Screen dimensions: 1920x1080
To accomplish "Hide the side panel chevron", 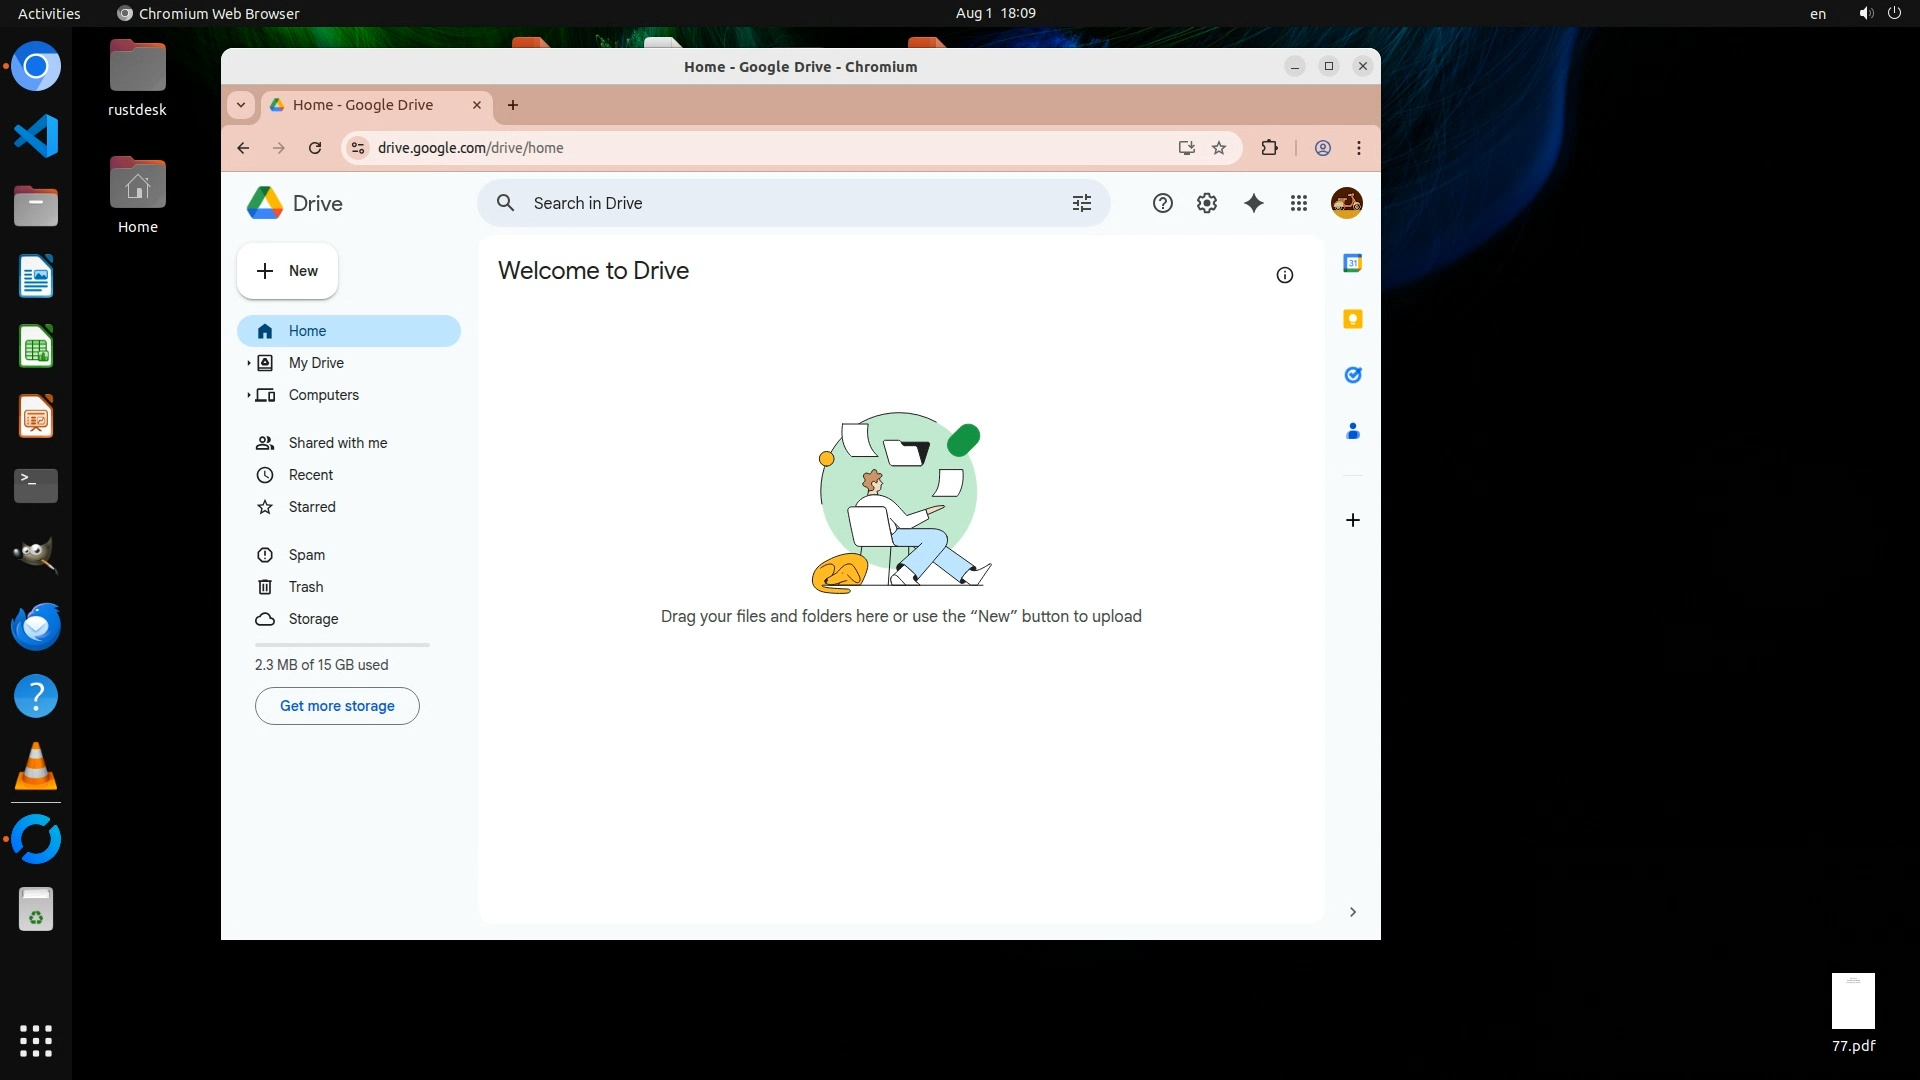I will [1352, 912].
